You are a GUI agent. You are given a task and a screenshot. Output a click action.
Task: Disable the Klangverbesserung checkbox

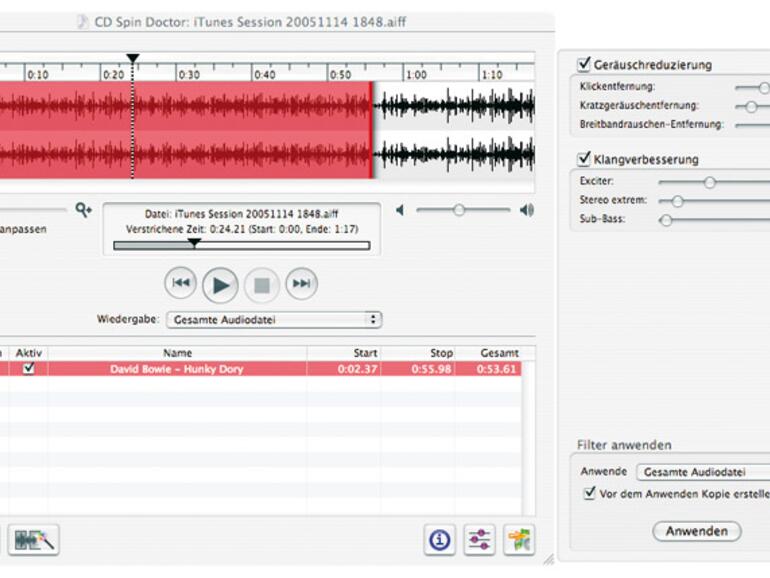pyautogui.click(x=584, y=159)
